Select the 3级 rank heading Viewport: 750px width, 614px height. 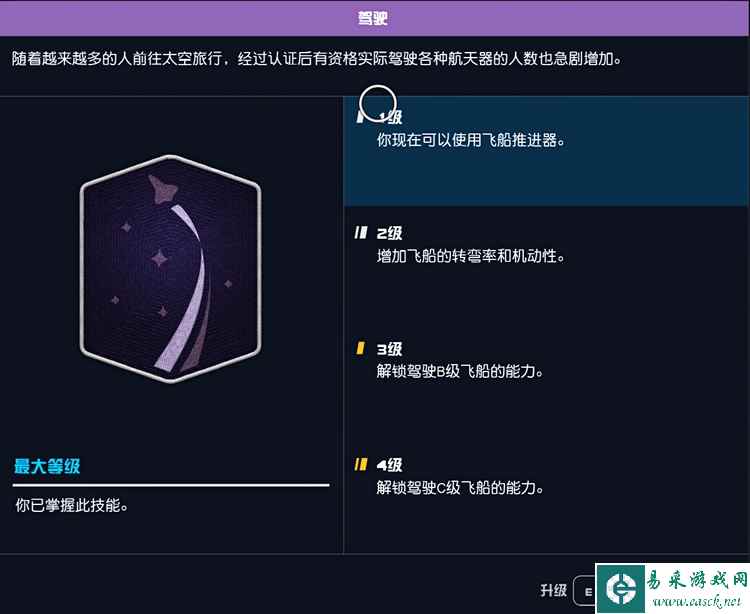pos(389,349)
